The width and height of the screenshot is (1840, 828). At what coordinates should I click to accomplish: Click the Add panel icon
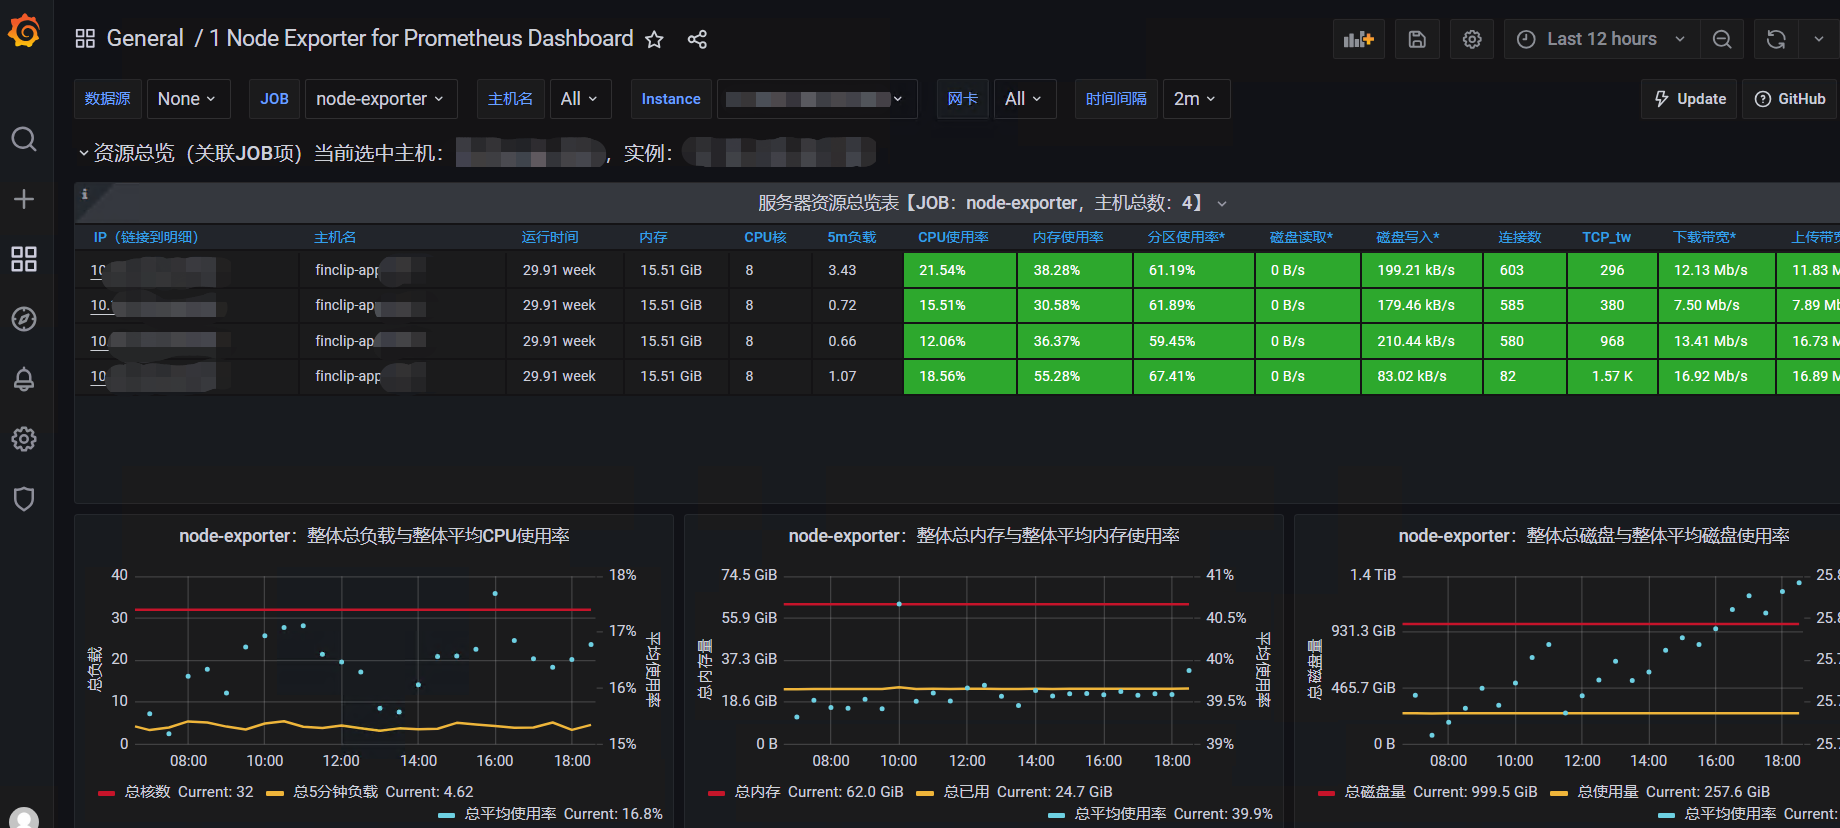click(x=1359, y=39)
